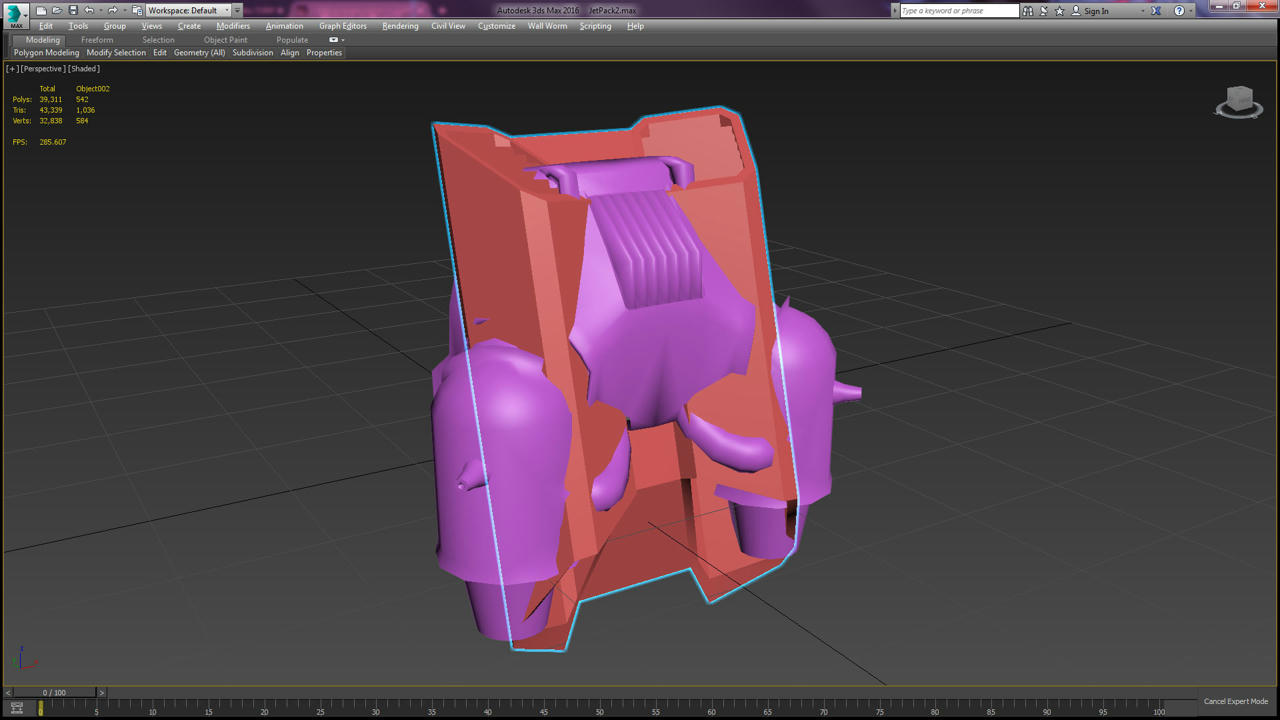Click the time slider previous frame arrow
Viewport: 1280px width, 720px height.
8,692
